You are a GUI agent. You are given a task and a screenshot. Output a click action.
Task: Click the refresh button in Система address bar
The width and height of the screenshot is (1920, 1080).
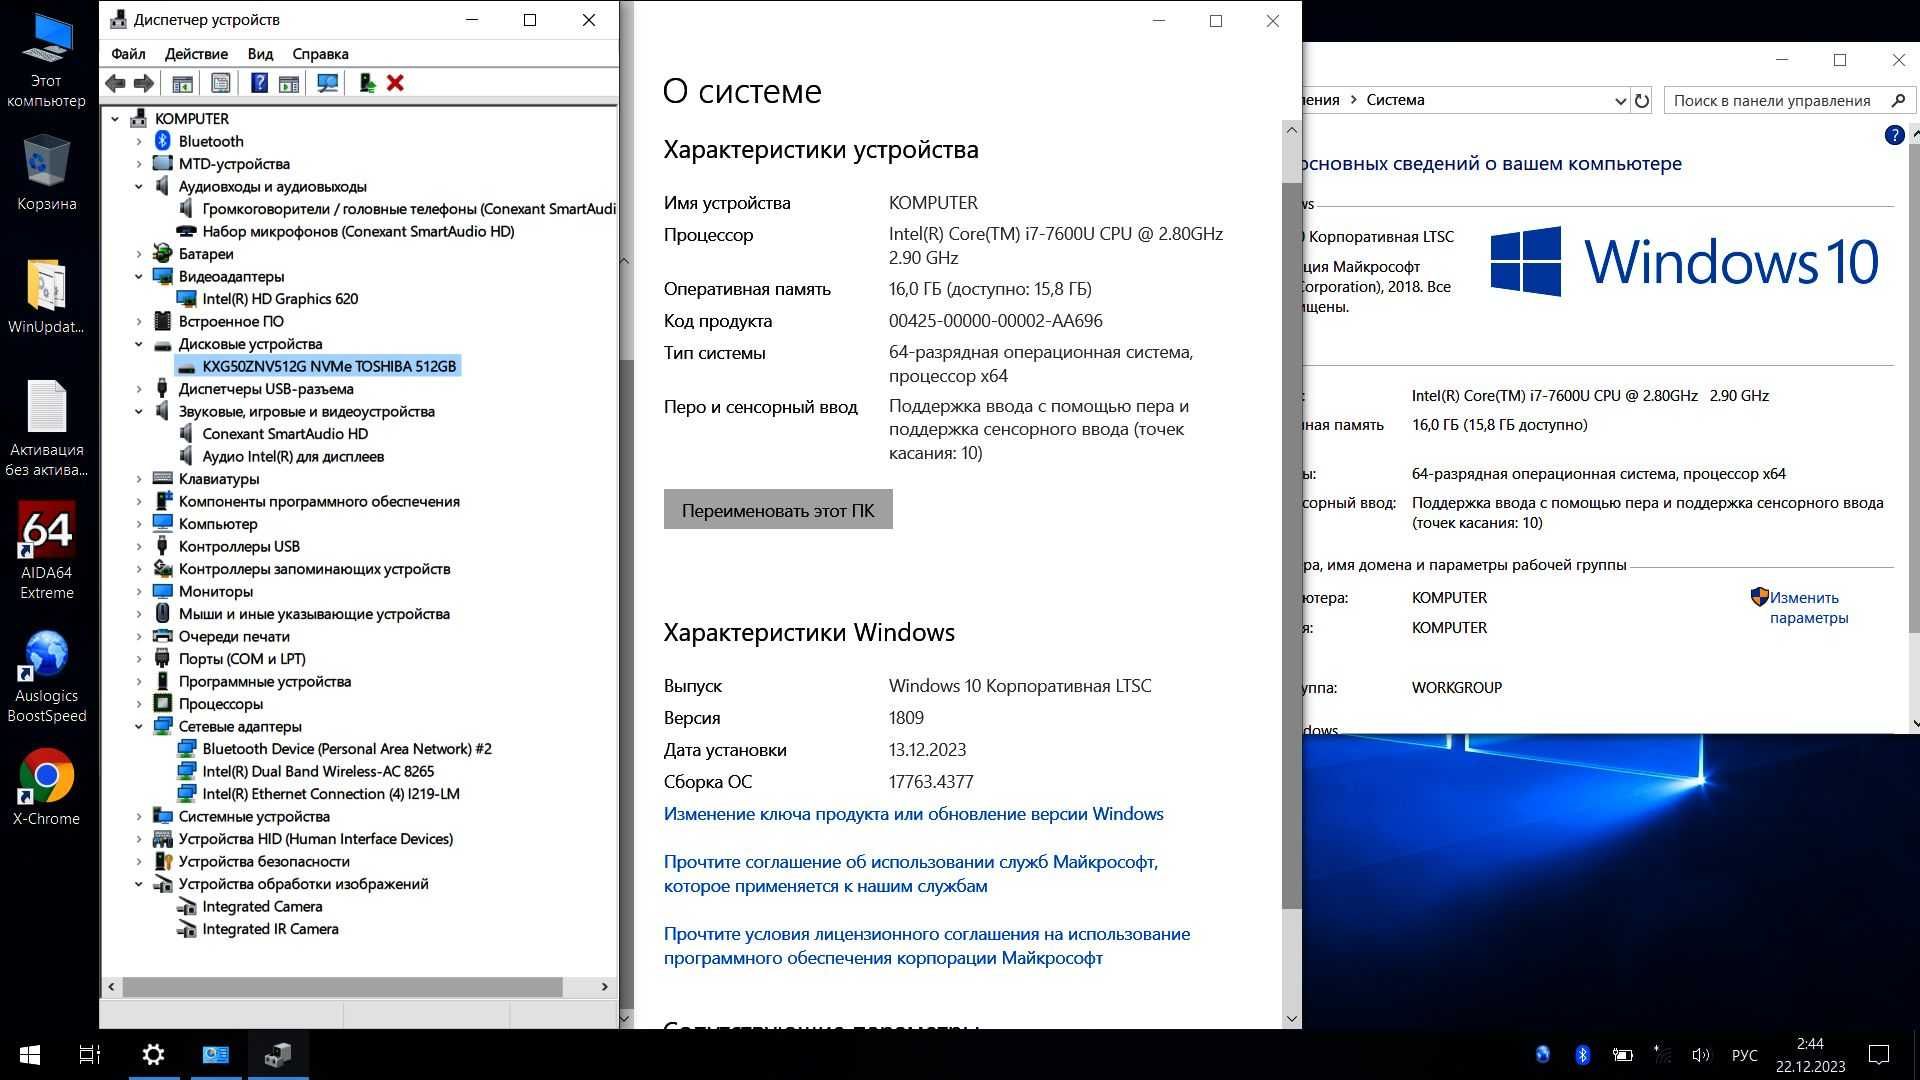coord(1641,100)
